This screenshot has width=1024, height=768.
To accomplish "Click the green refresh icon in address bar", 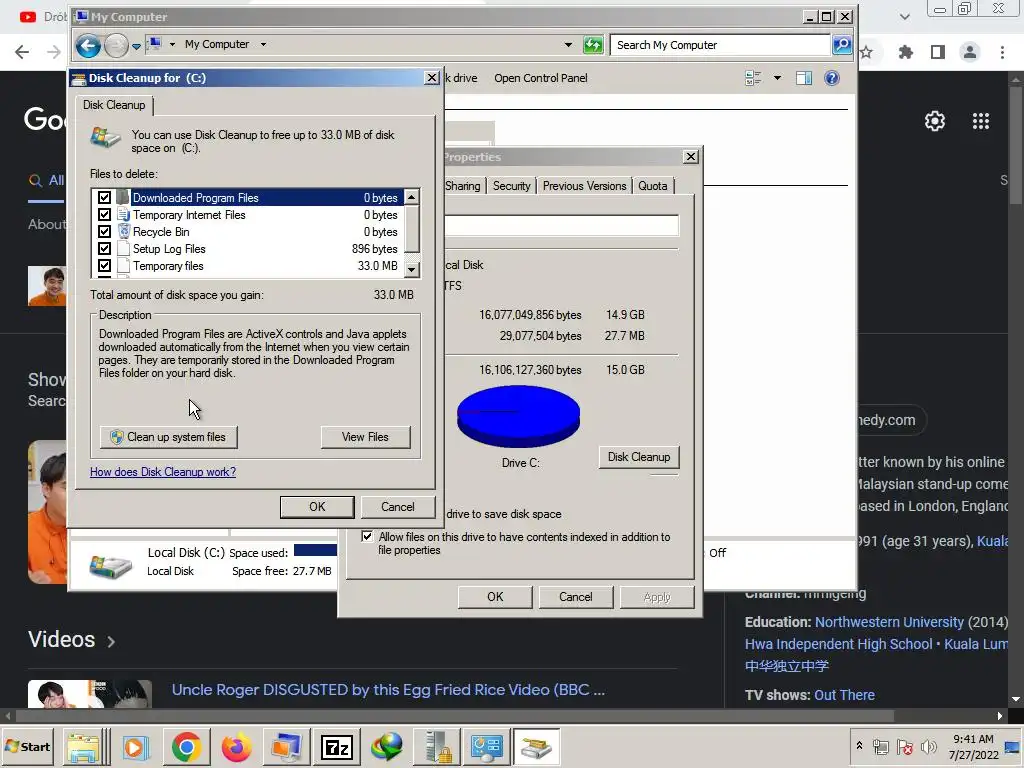I will 593,45.
